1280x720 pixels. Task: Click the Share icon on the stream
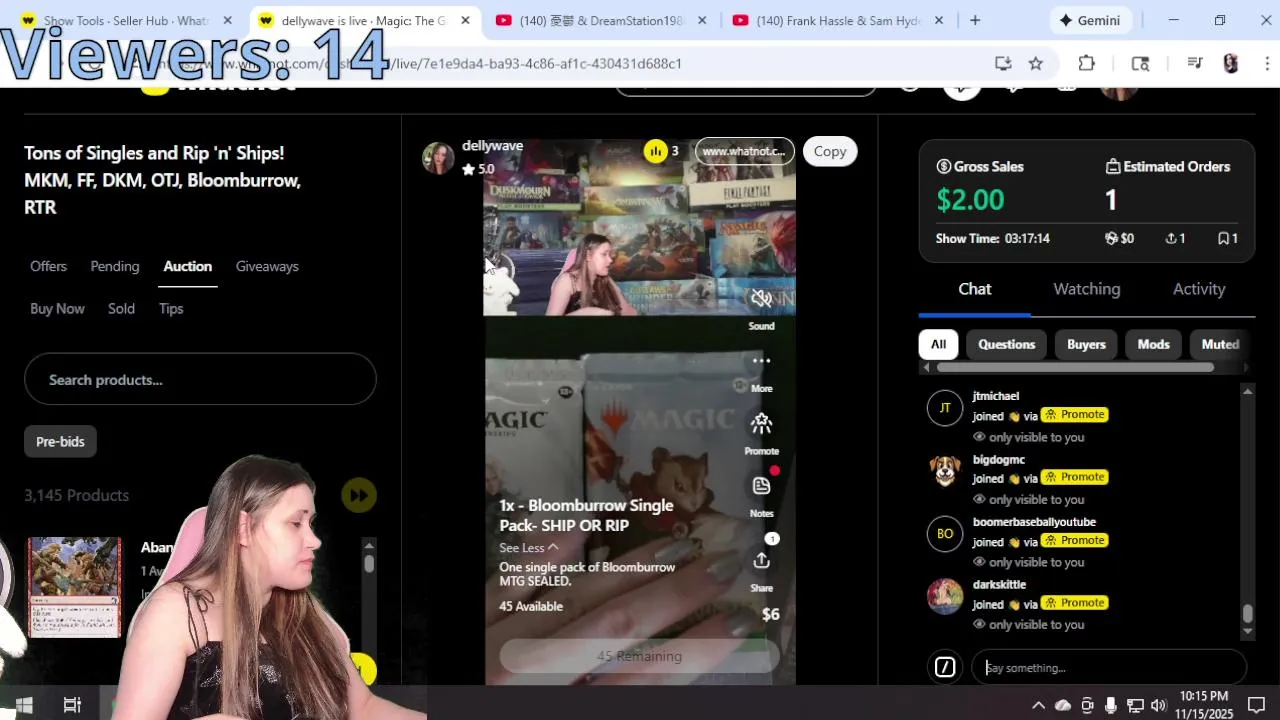click(x=761, y=561)
